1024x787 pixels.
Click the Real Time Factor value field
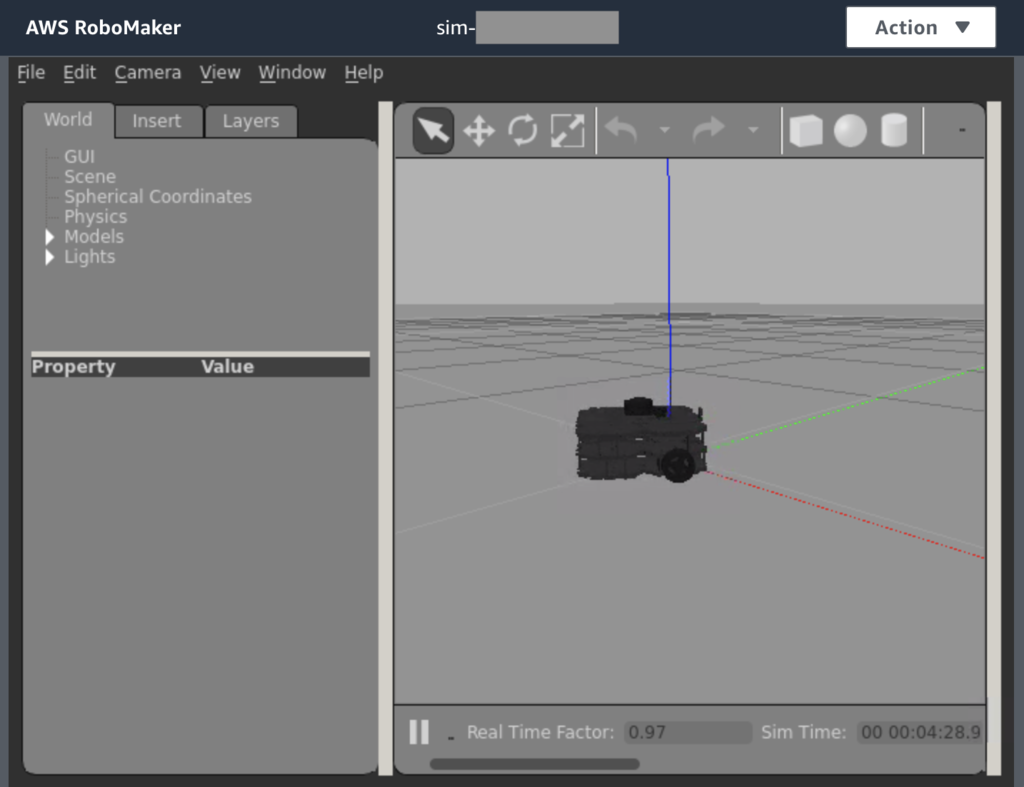(x=688, y=732)
